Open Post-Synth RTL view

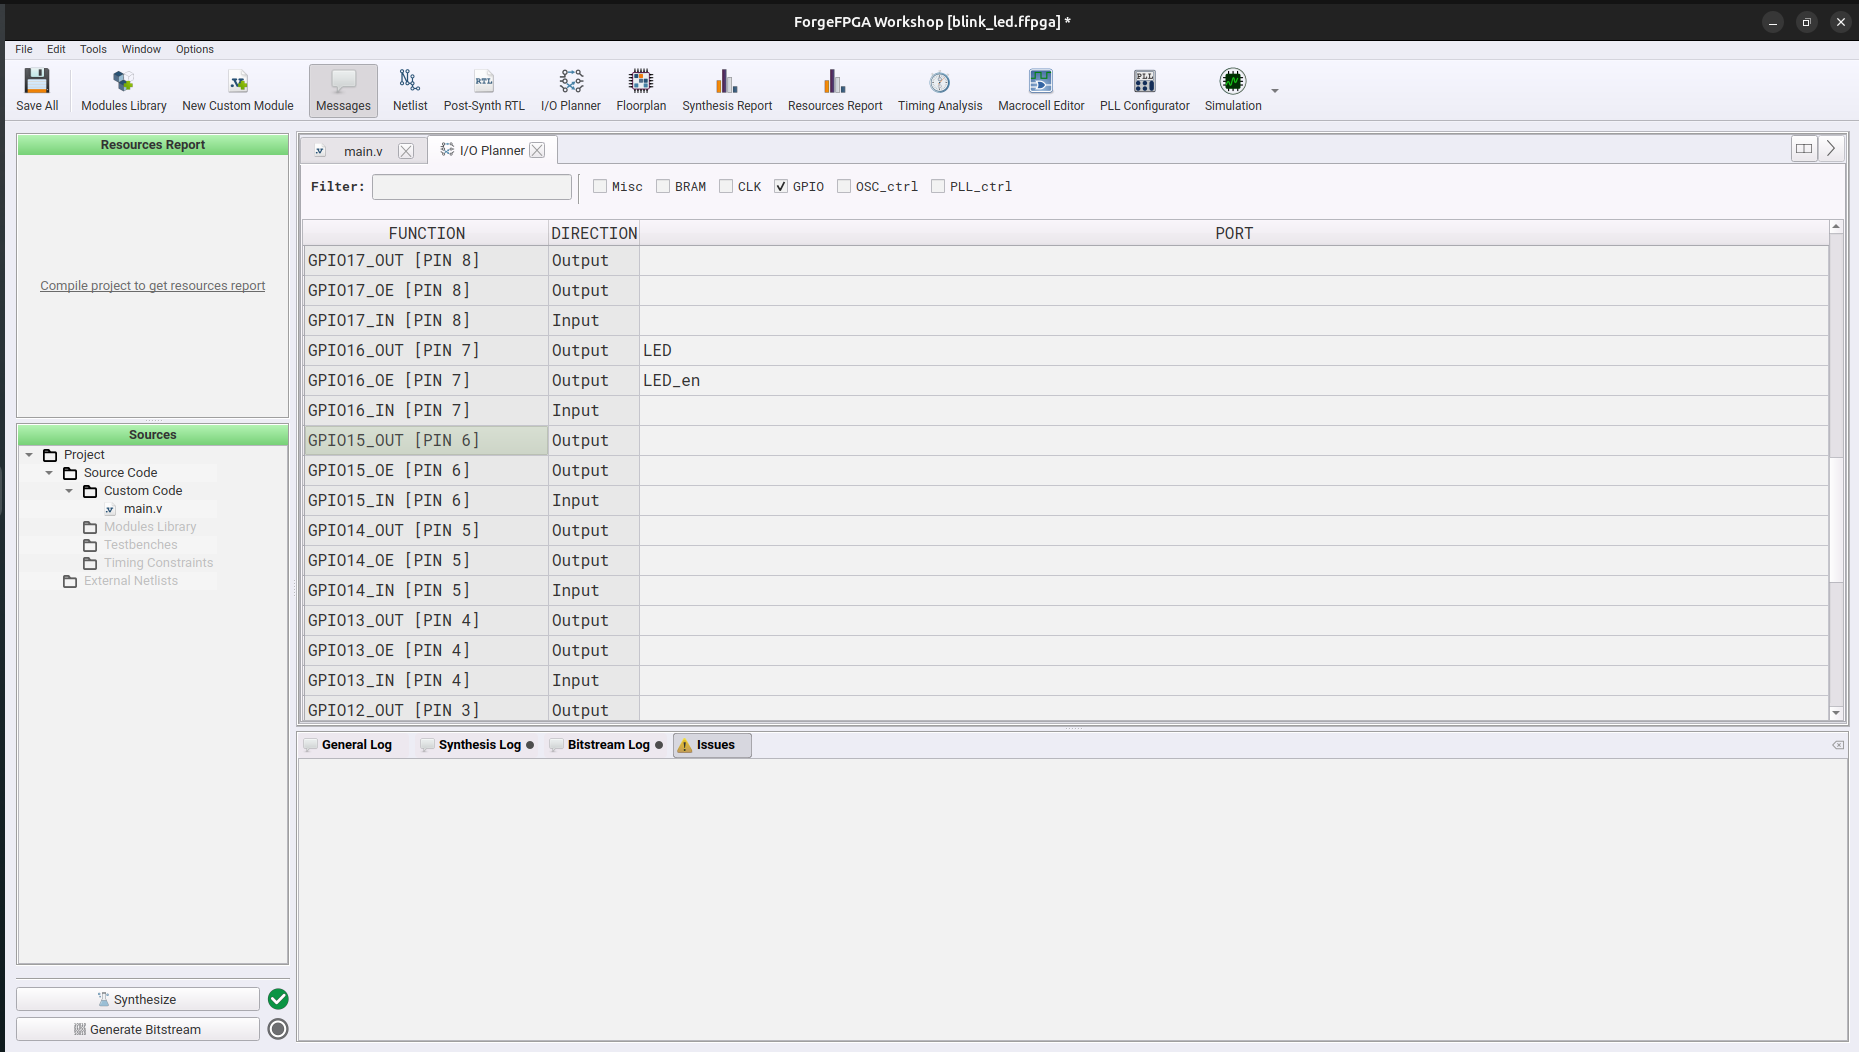(484, 90)
